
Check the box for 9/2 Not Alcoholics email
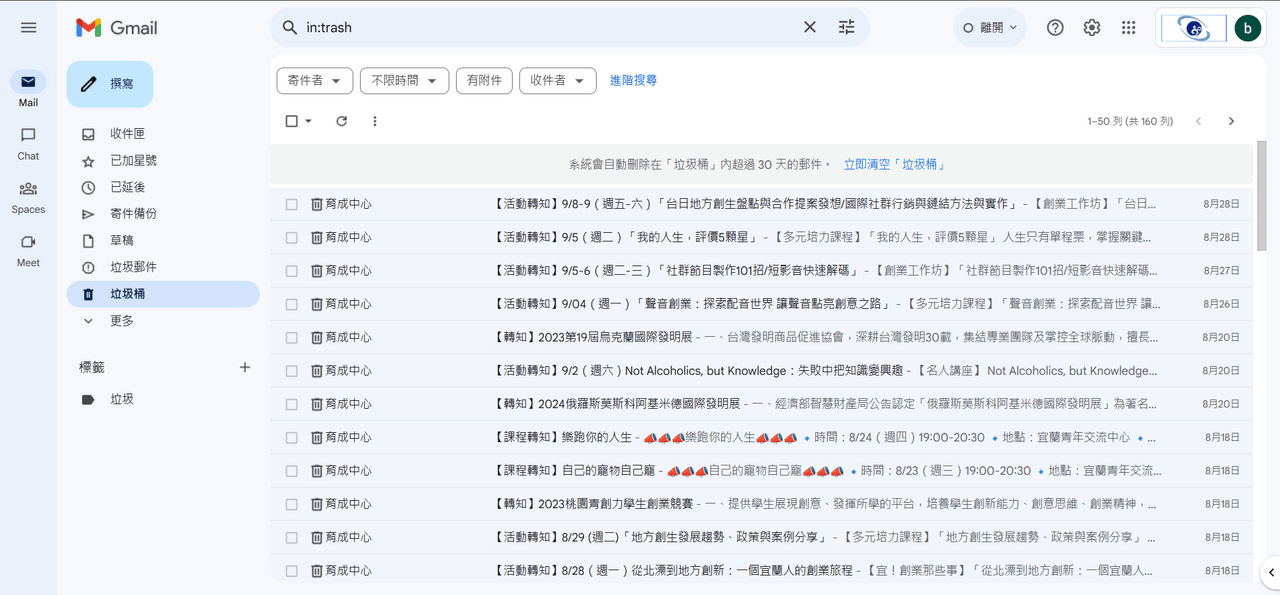(x=292, y=371)
